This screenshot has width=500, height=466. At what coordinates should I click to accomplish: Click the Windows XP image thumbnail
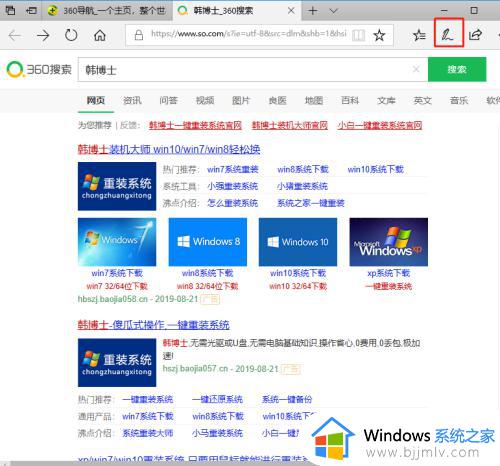[389, 242]
